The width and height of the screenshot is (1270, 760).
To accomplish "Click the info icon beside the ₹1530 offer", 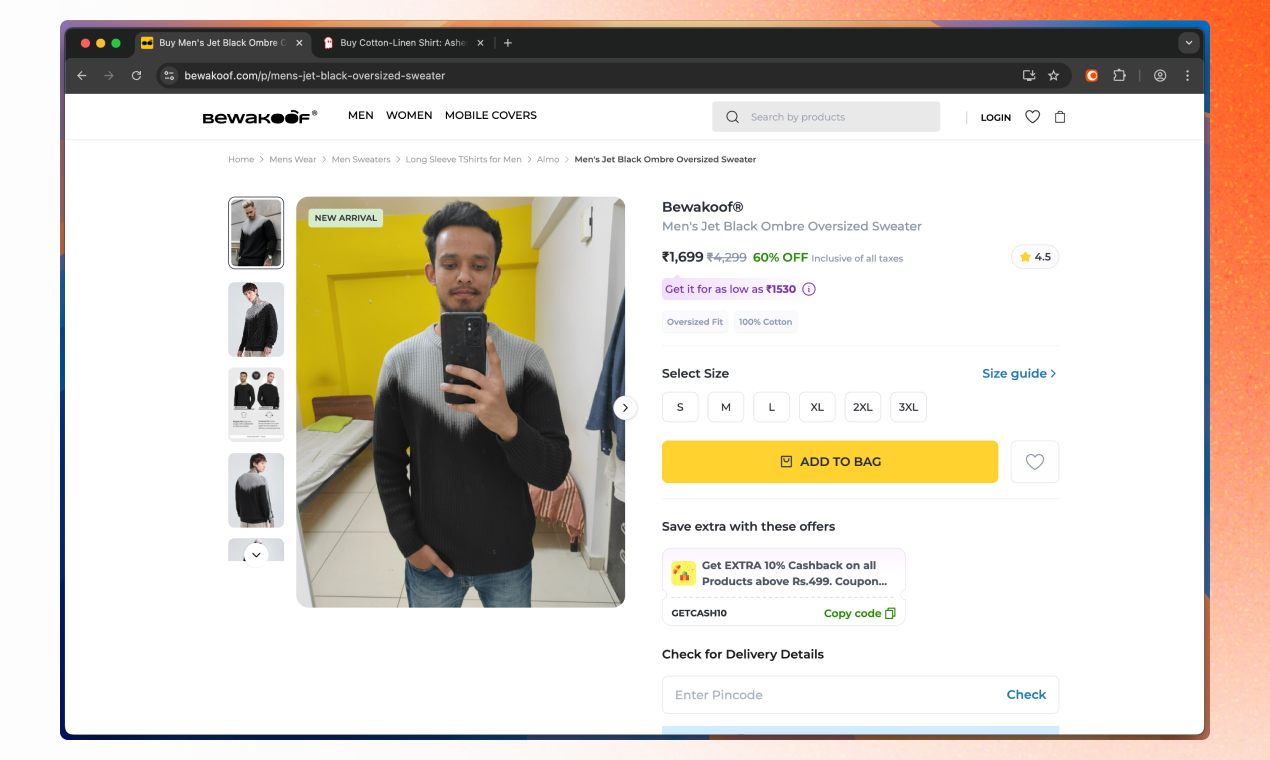I will pos(808,289).
